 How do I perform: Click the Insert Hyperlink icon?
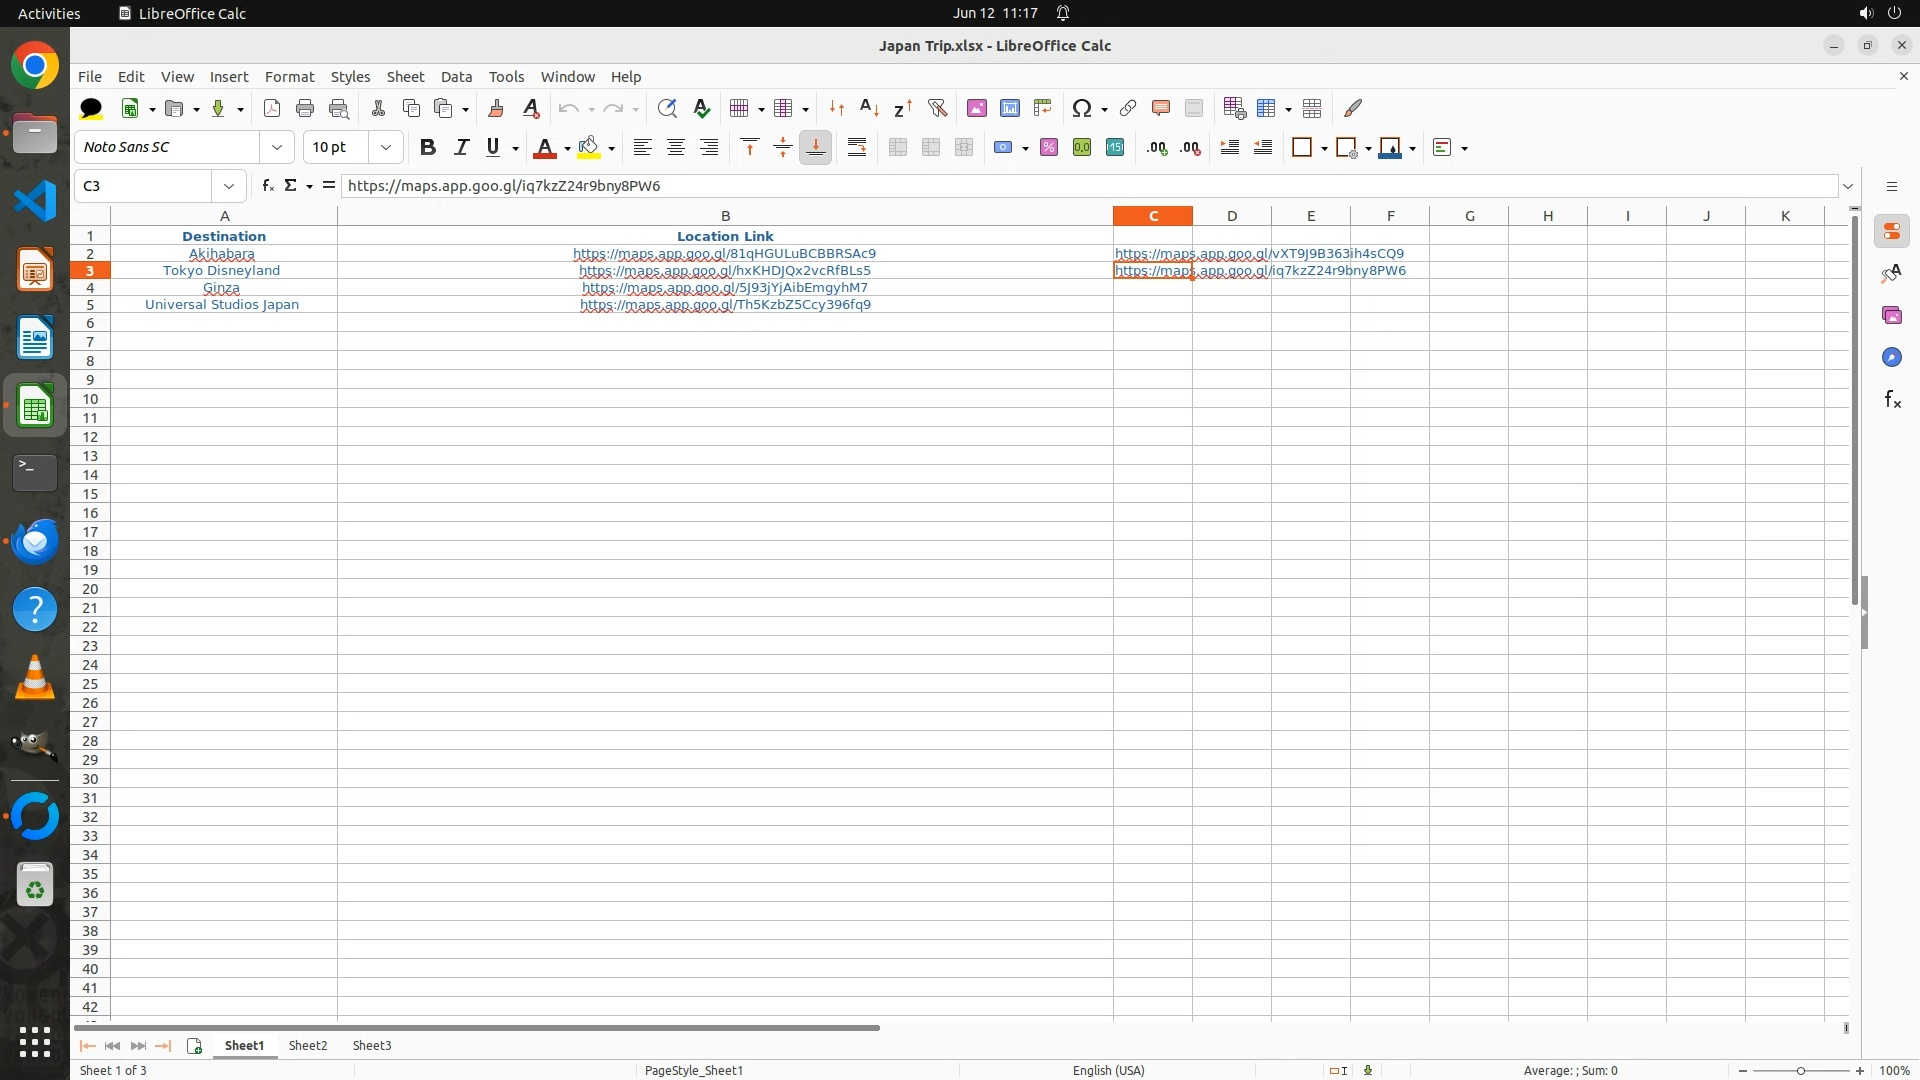point(1128,108)
